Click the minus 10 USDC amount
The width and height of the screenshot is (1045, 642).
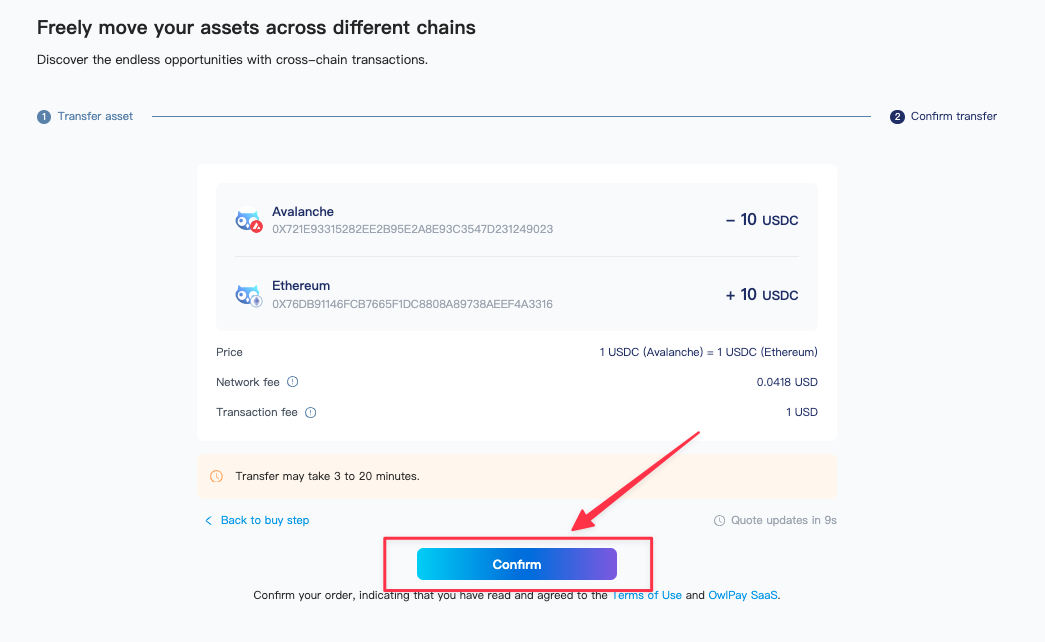pos(762,220)
